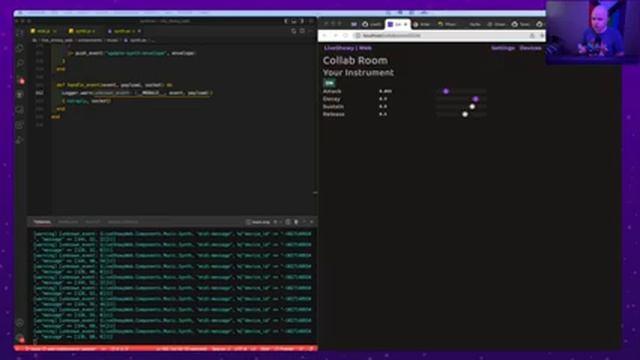640x360 pixels.
Task: Click the browser forward arrow
Action: point(335,36)
